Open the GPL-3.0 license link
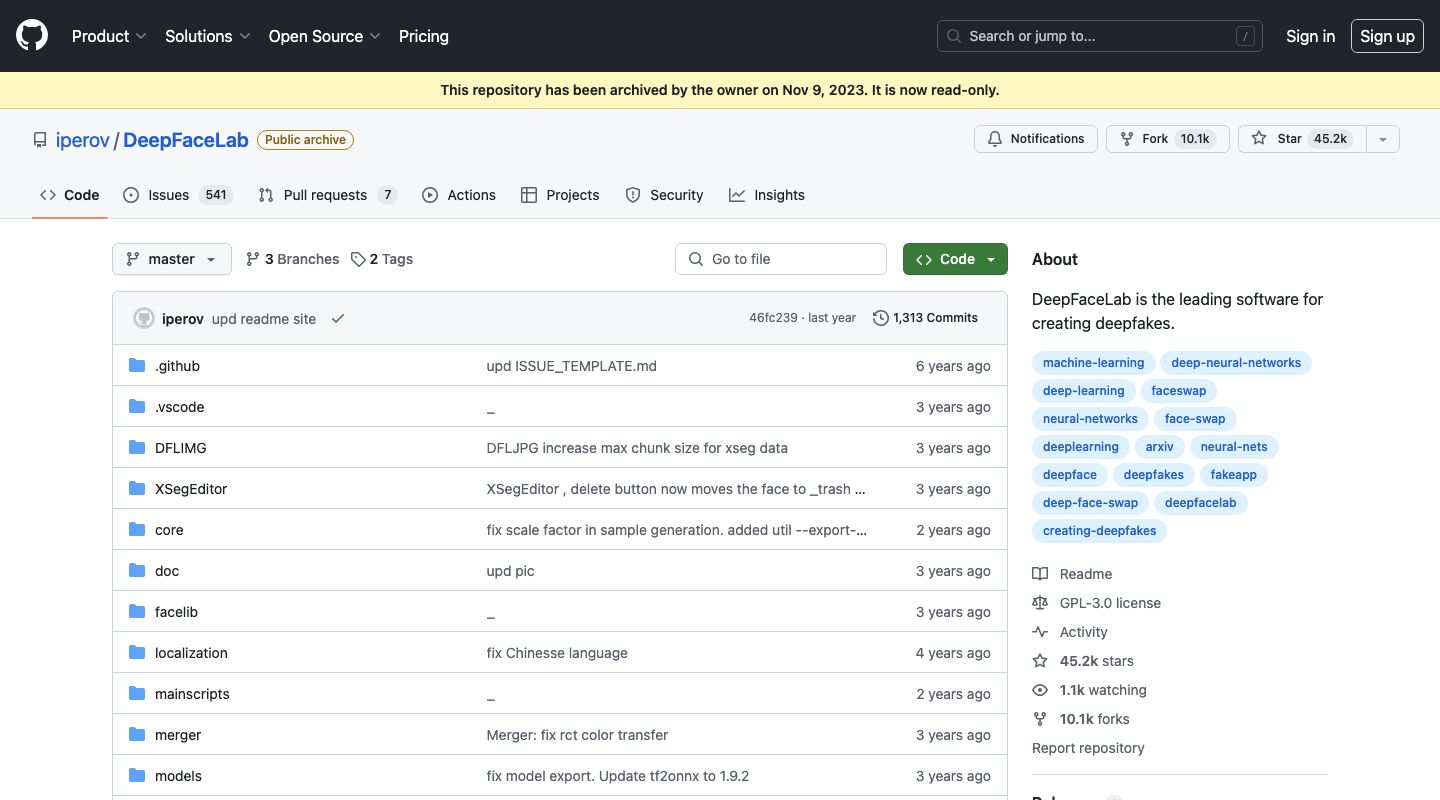Image resolution: width=1440 pixels, height=800 pixels. coord(1110,603)
